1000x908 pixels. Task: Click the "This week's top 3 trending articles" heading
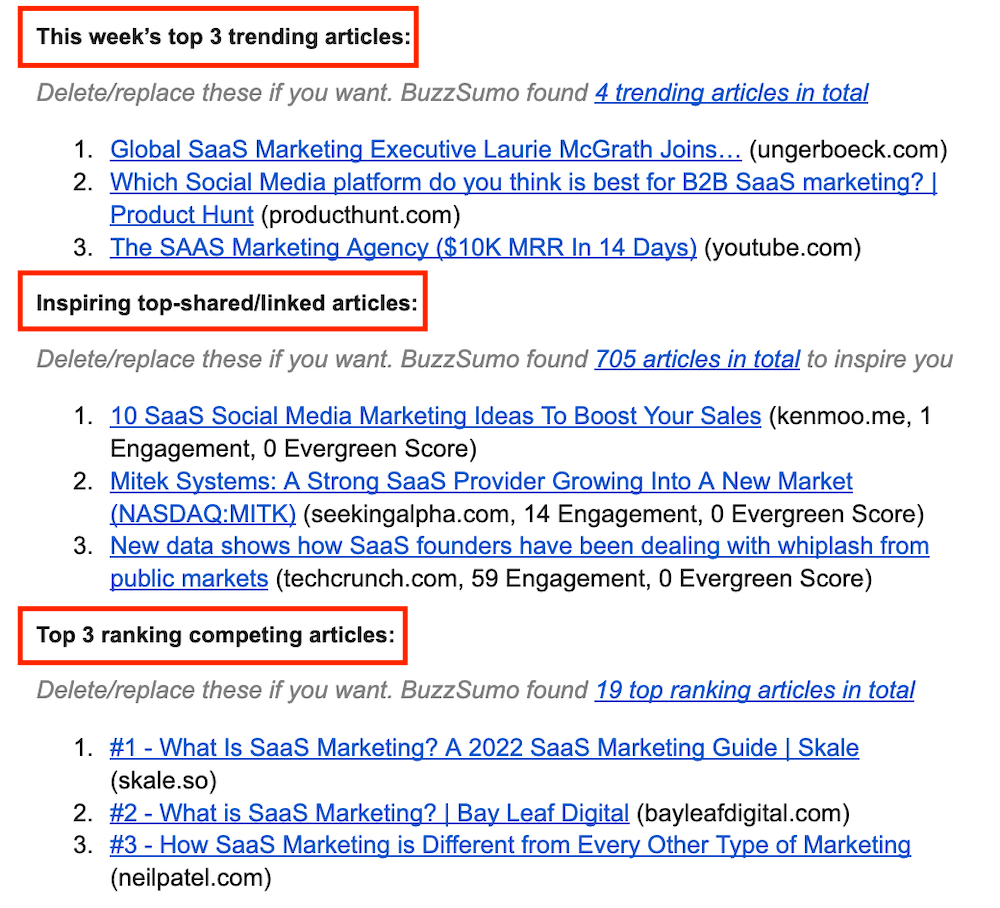216,38
